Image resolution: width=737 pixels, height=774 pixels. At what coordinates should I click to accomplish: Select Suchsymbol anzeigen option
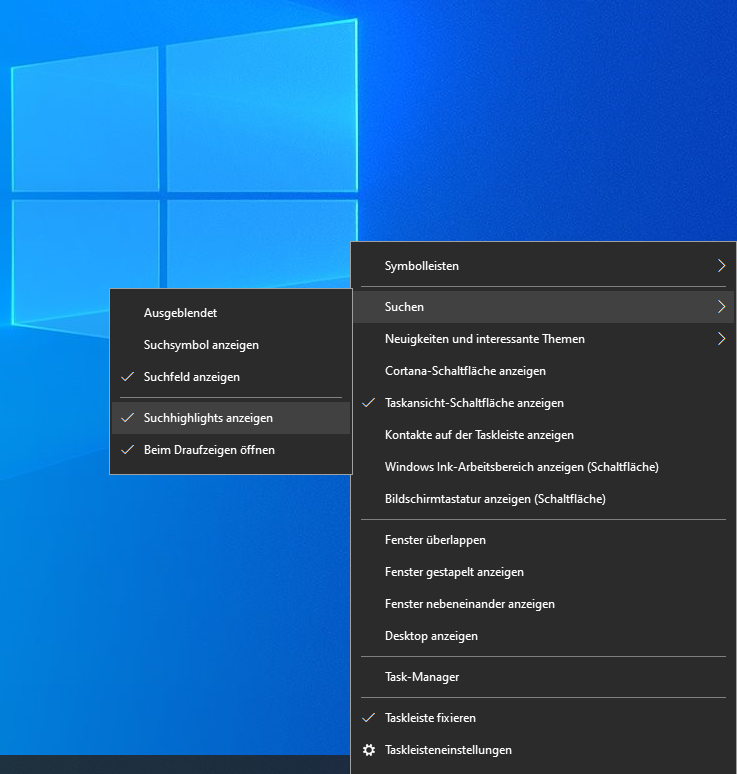pos(231,345)
